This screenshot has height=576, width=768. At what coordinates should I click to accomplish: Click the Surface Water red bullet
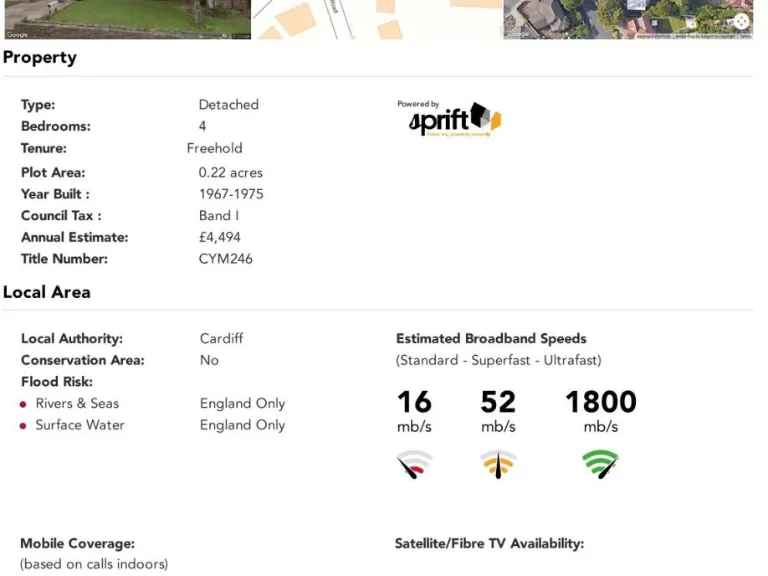click(x=23, y=426)
